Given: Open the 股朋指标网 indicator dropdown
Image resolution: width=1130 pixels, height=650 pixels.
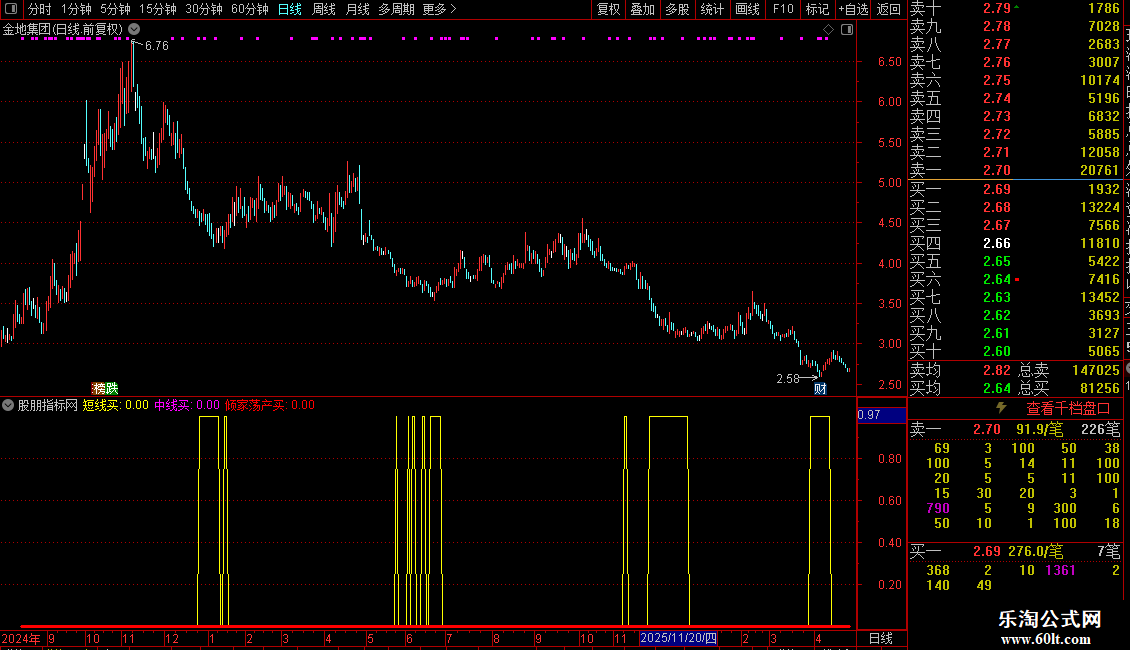Looking at the screenshot, I should pos(8,405).
